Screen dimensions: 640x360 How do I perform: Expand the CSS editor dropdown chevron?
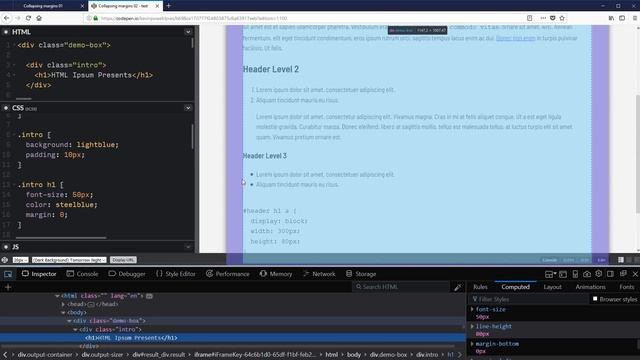click(x=188, y=108)
